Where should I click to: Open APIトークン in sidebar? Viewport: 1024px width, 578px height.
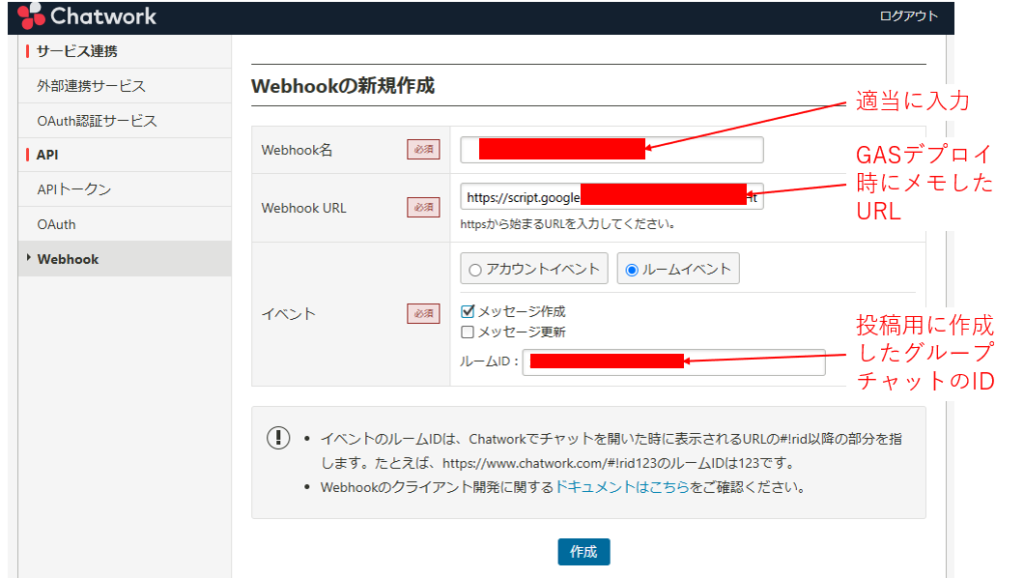click(74, 189)
